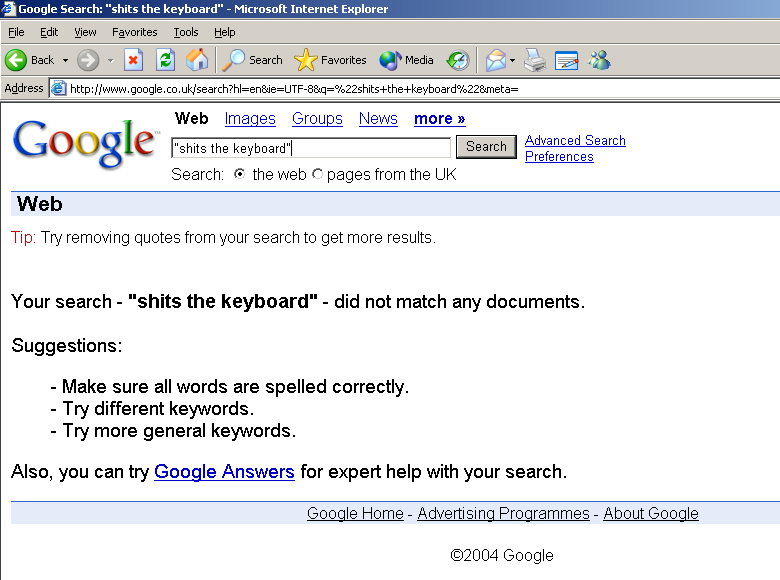
Task: Click the address bar URL field
Action: (413, 89)
